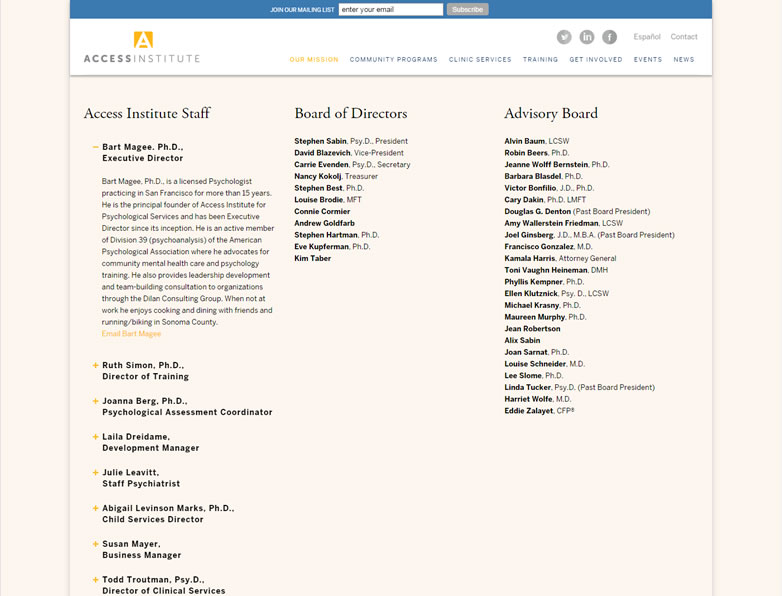782x596 pixels.
Task: Open the LinkedIn social icon
Action: coord(587,37)
